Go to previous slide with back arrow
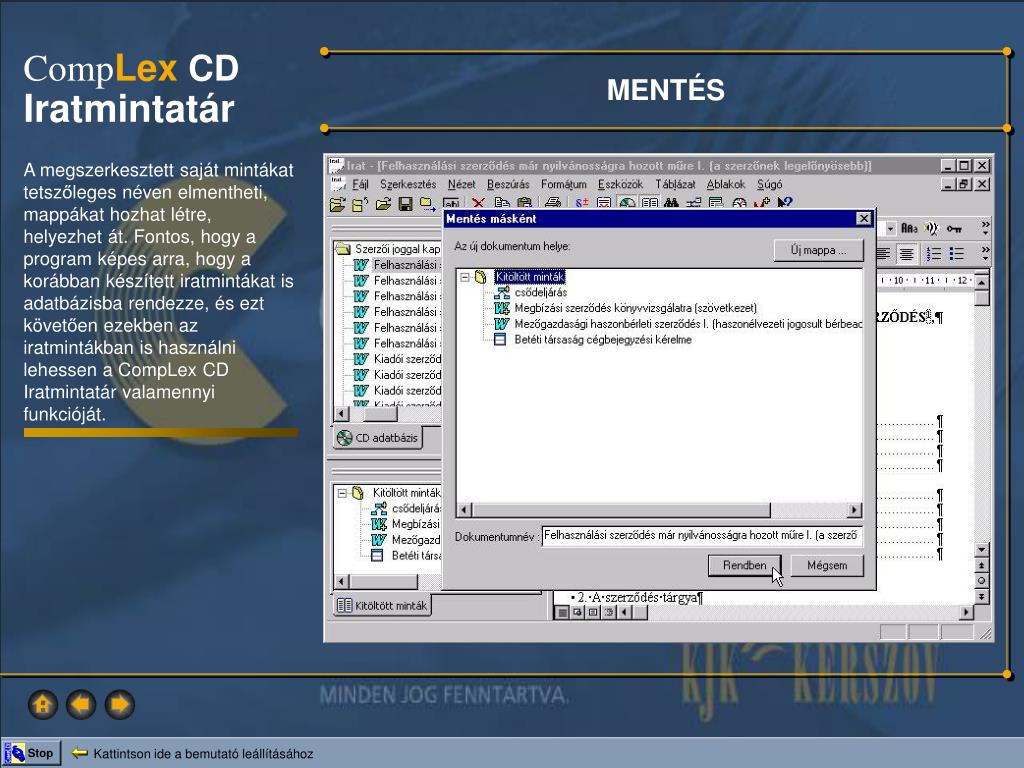This screenshot has height=768, width=1024. pyautogui.click(x=81, y=705)
